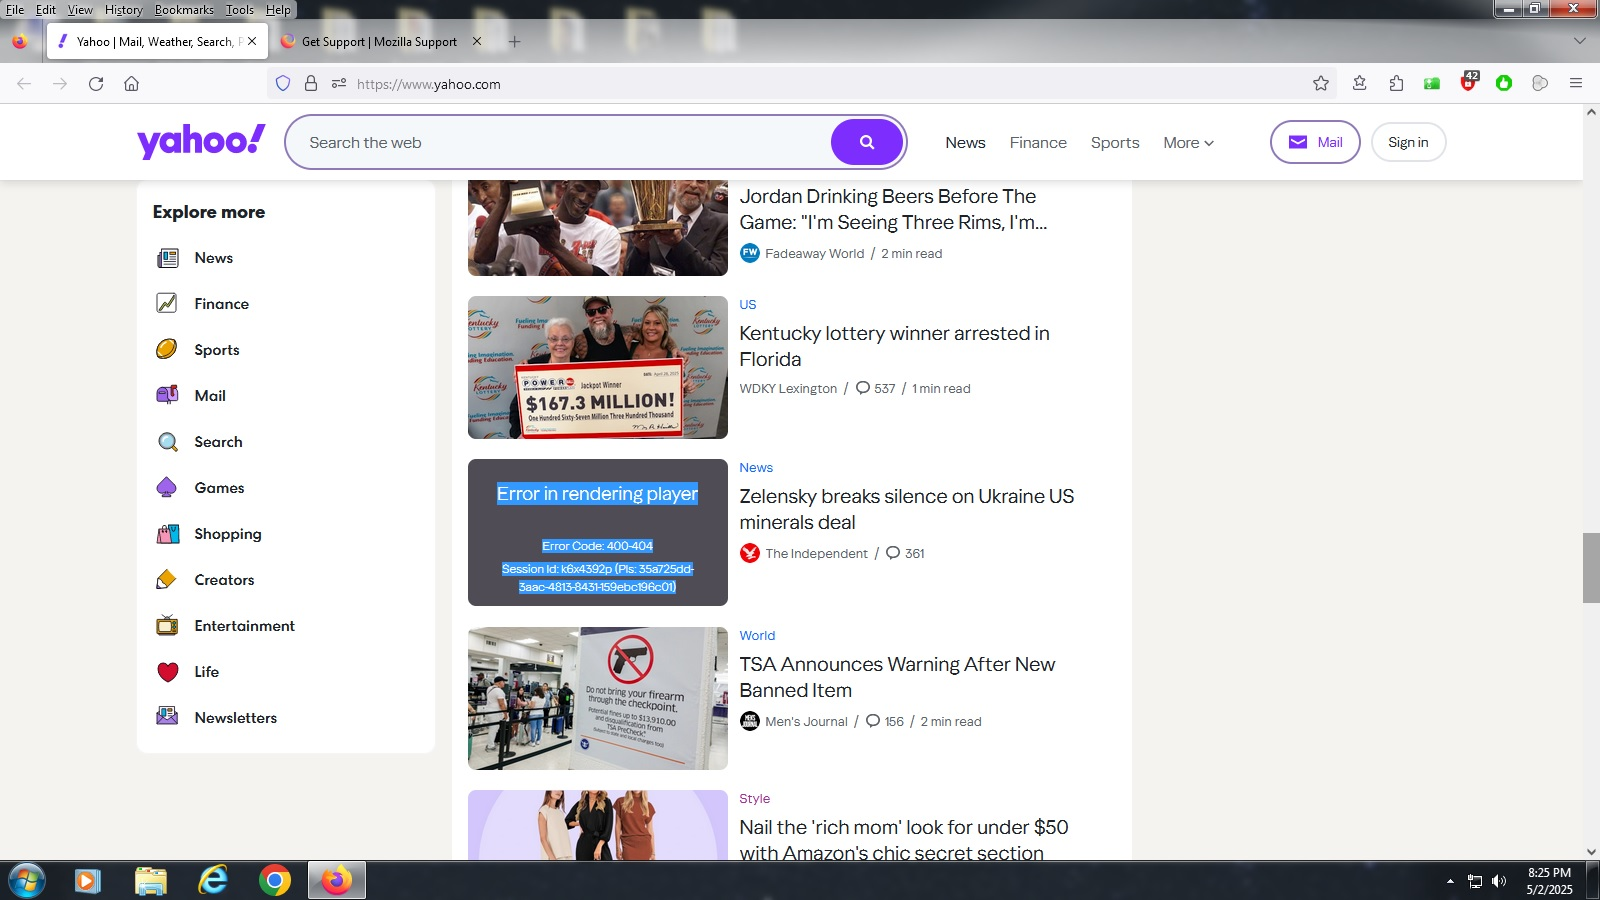Viewport: 1600px width, 900px height.
Task: Click the page vertical scrollbar thumb
Action: [x=1591, y=568]
